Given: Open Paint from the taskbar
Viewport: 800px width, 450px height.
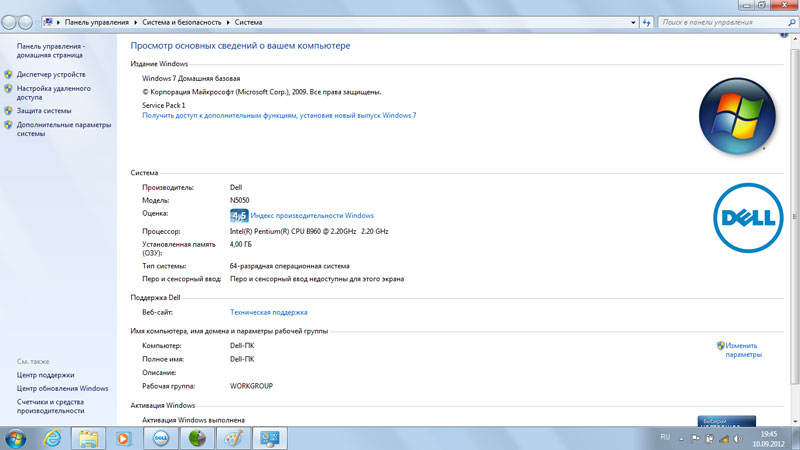Looking at the screenshot, I should pyautogui.click(x=234, y=438).
